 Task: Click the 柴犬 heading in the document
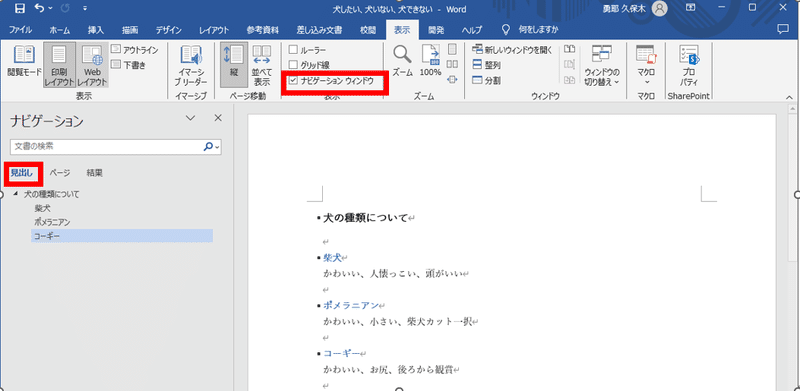(x=332, y=257)
